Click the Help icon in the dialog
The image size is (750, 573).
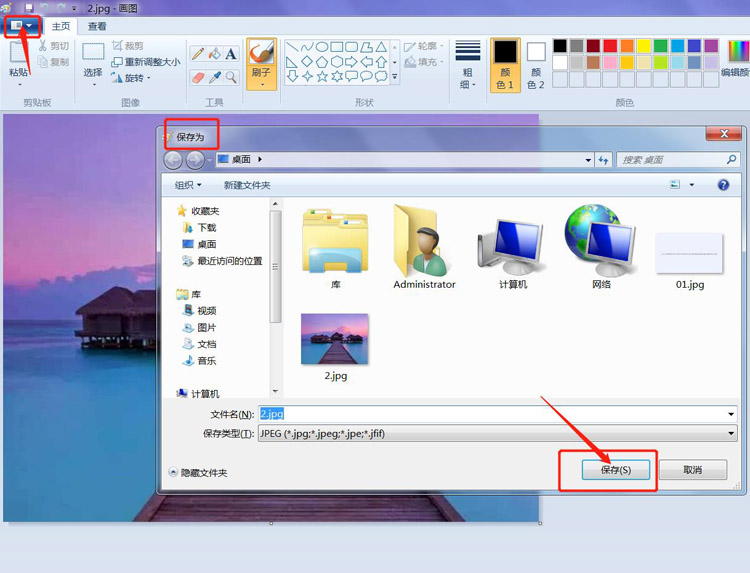coord(723,185)
